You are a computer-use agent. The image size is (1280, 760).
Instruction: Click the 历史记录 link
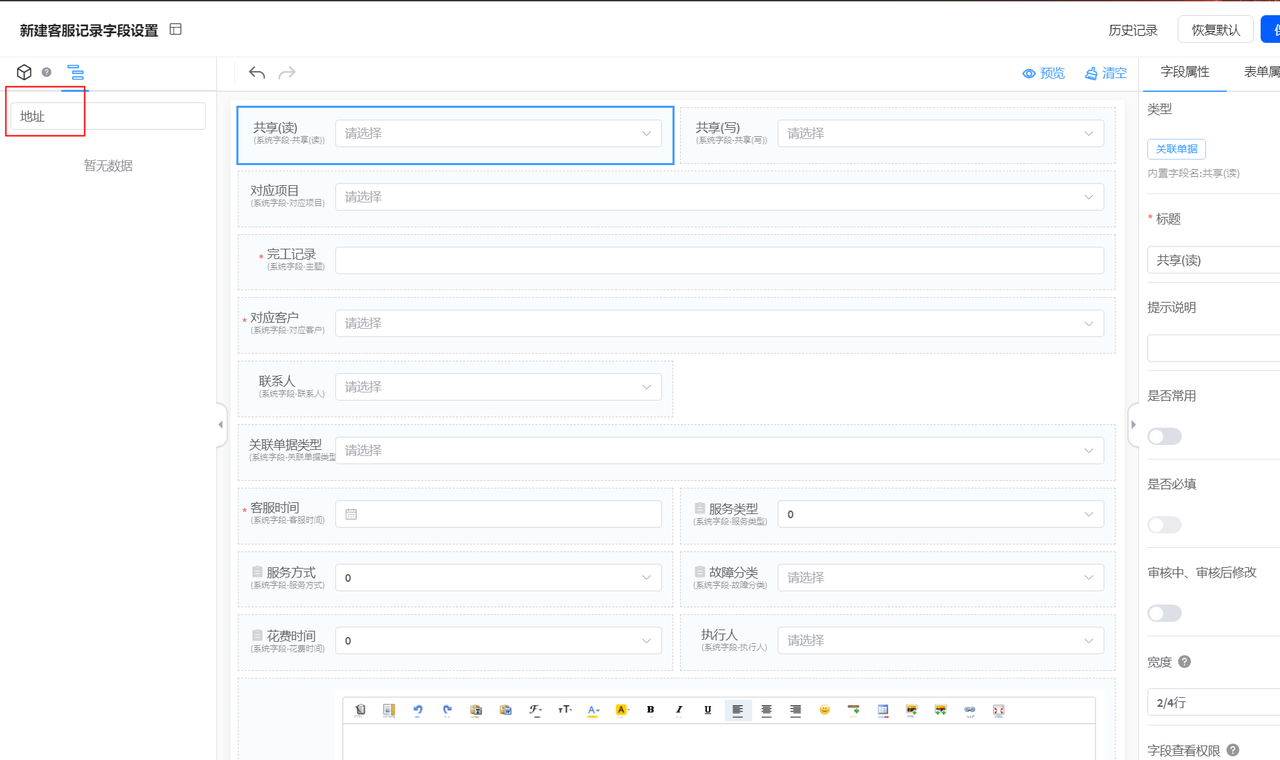1133,30
